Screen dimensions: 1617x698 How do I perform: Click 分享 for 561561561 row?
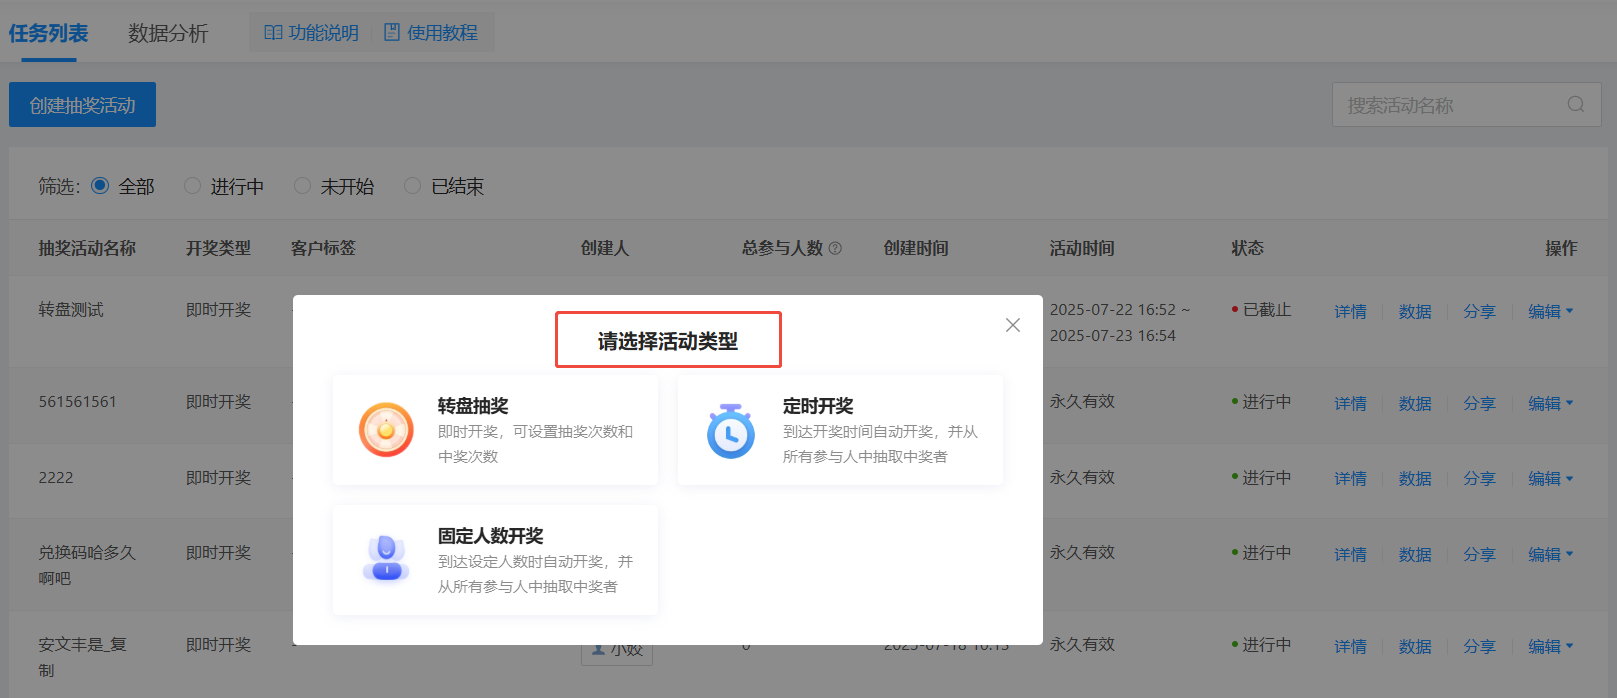click(x=1479, y=403)
